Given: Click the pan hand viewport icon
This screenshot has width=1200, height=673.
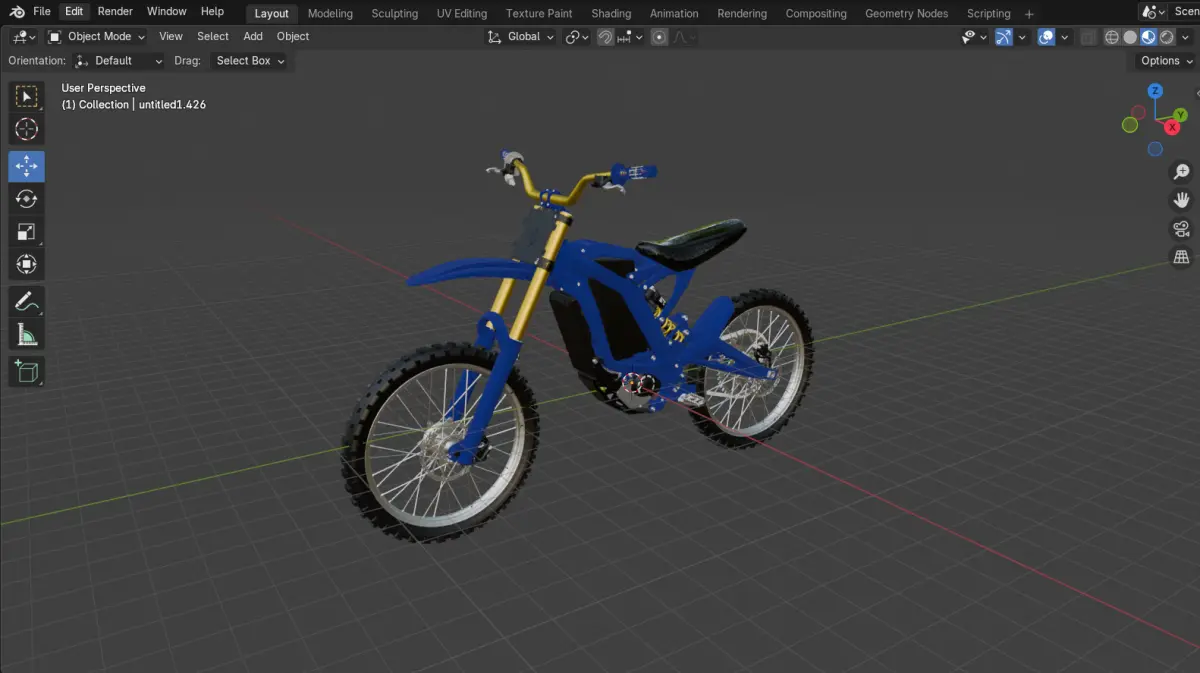Looking at the screenshot, I should pos(1181,200).
